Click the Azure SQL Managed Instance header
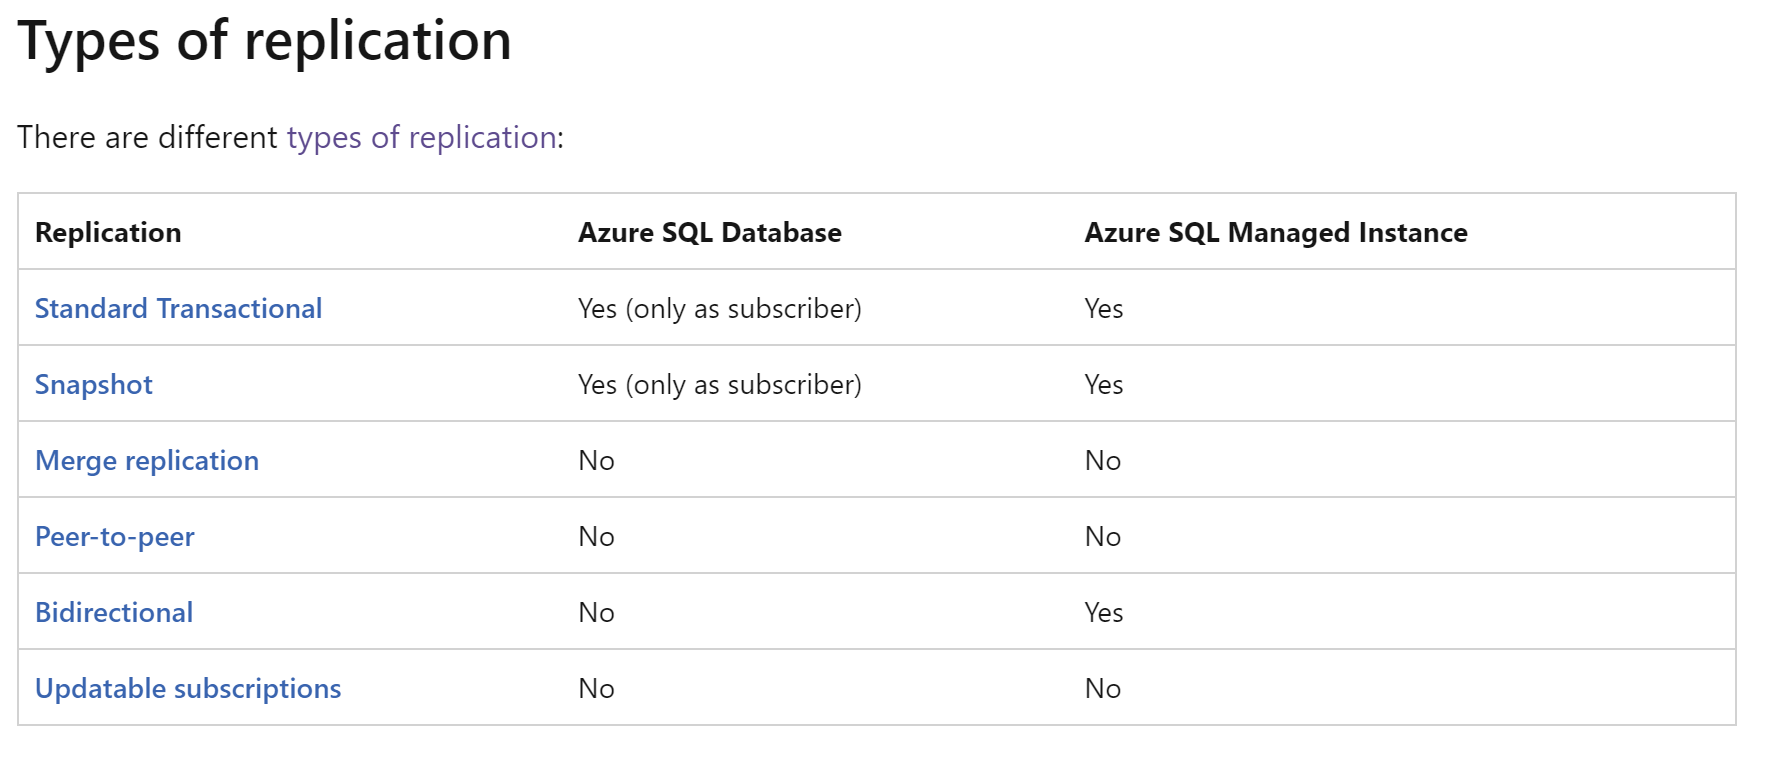Image resolution: width=1788 pixels, height=759 pixels. 1276,233
